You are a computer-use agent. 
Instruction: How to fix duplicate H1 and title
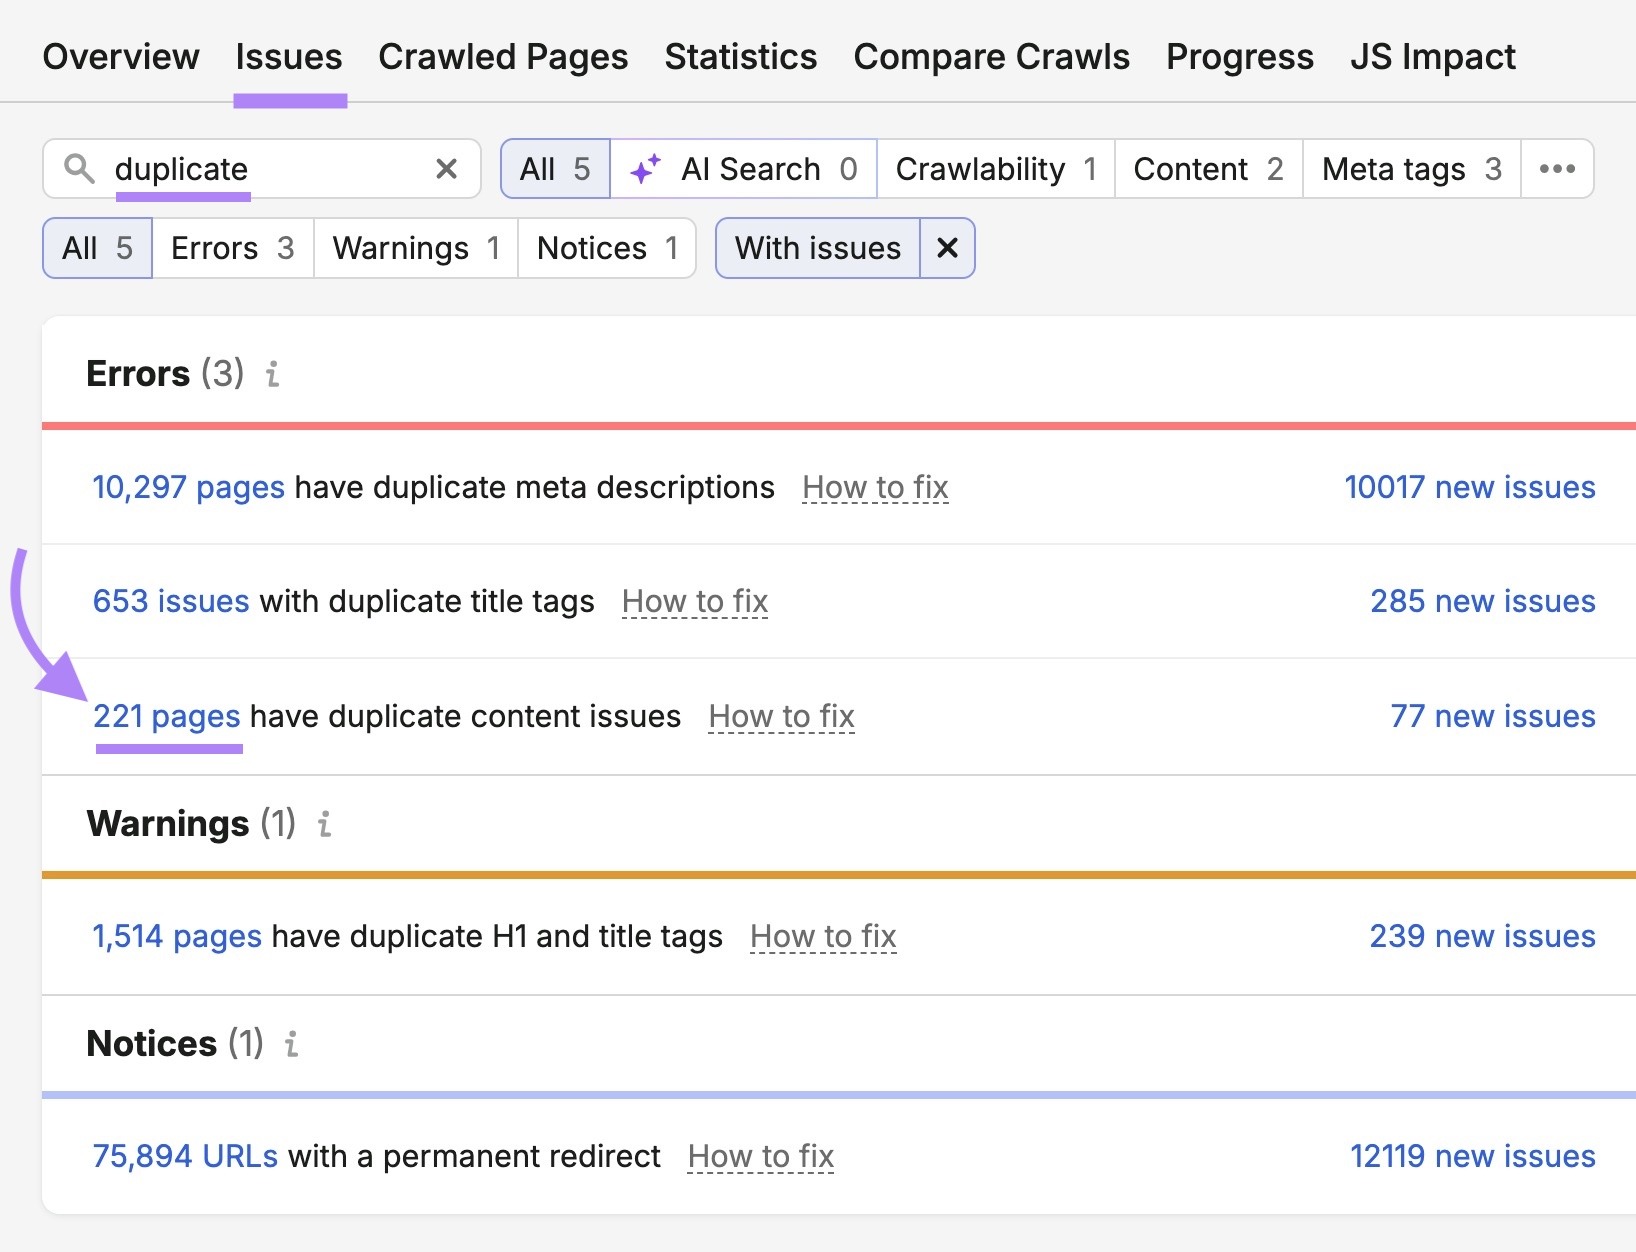point(823,936)
